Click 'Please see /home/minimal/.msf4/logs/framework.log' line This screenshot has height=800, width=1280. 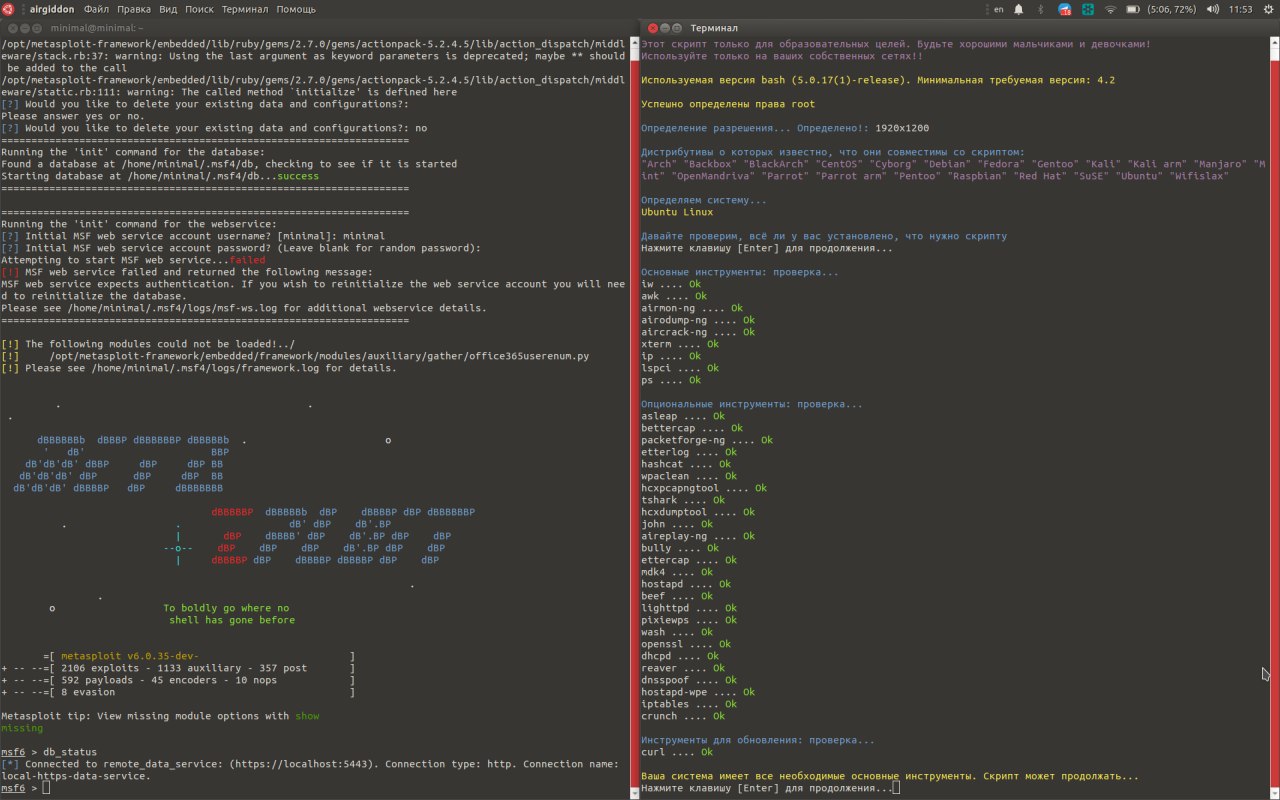198,368
